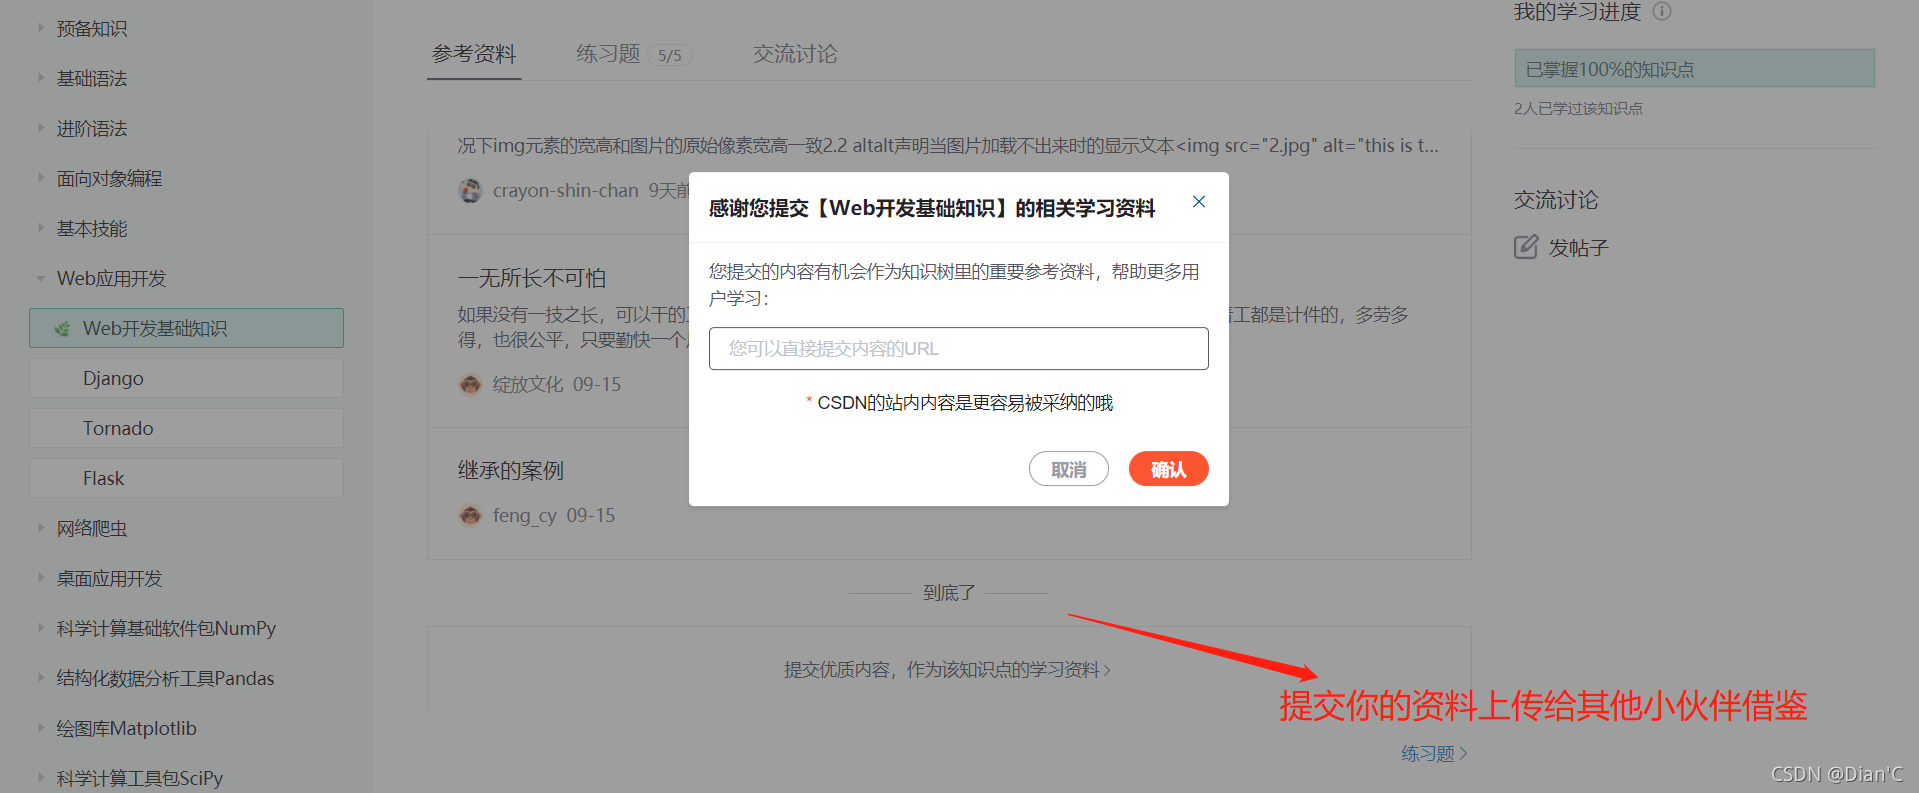Switch to the 交流讨论 tab
The width and height of the screenshot is (1919, 793).
click(x=795, y=54)
